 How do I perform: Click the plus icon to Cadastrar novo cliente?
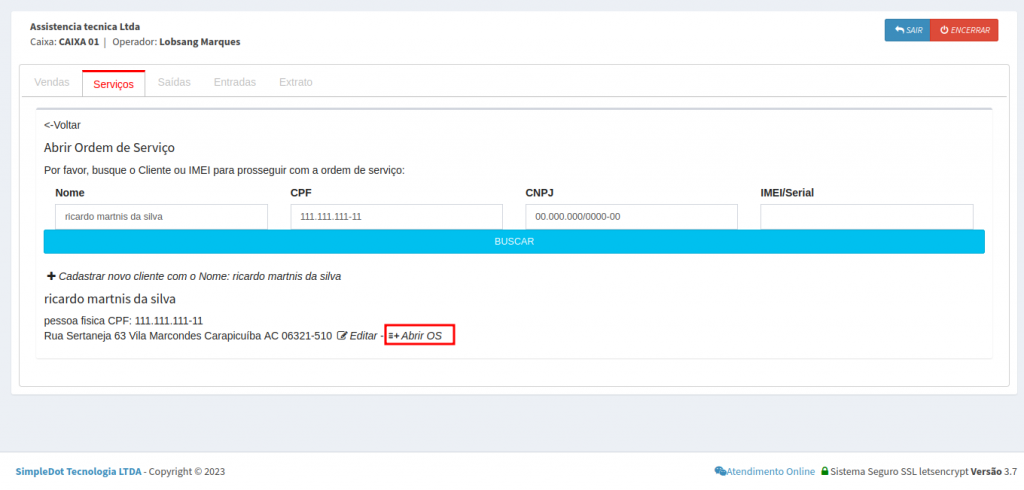click(51, 275)
